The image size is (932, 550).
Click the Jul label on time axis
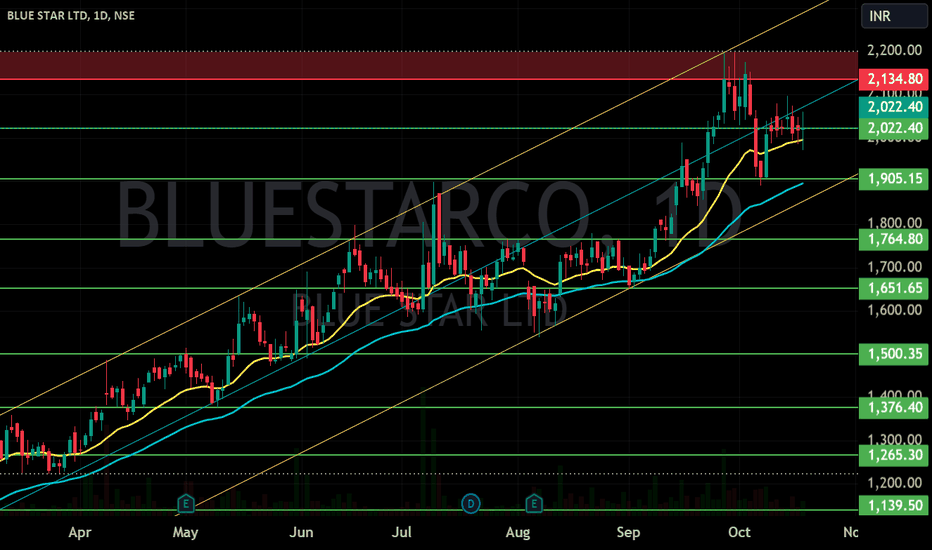[x=402, y=532]
